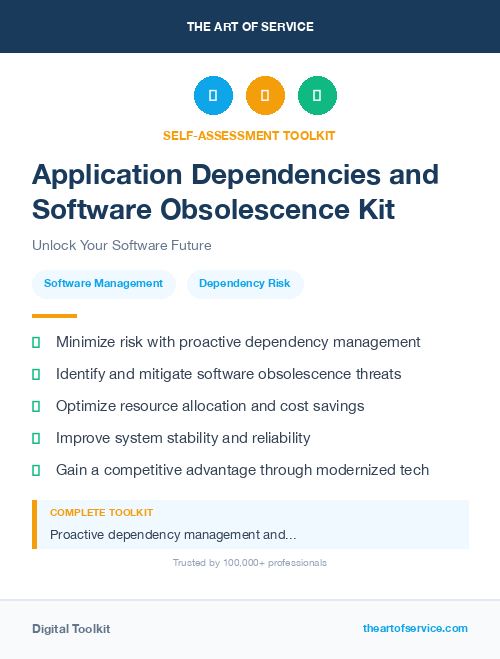The height and width of the screenshot is (659, 500).
Task: Click 'Identify and mitigate software obsolescence threats'
Action: [229, 374]
